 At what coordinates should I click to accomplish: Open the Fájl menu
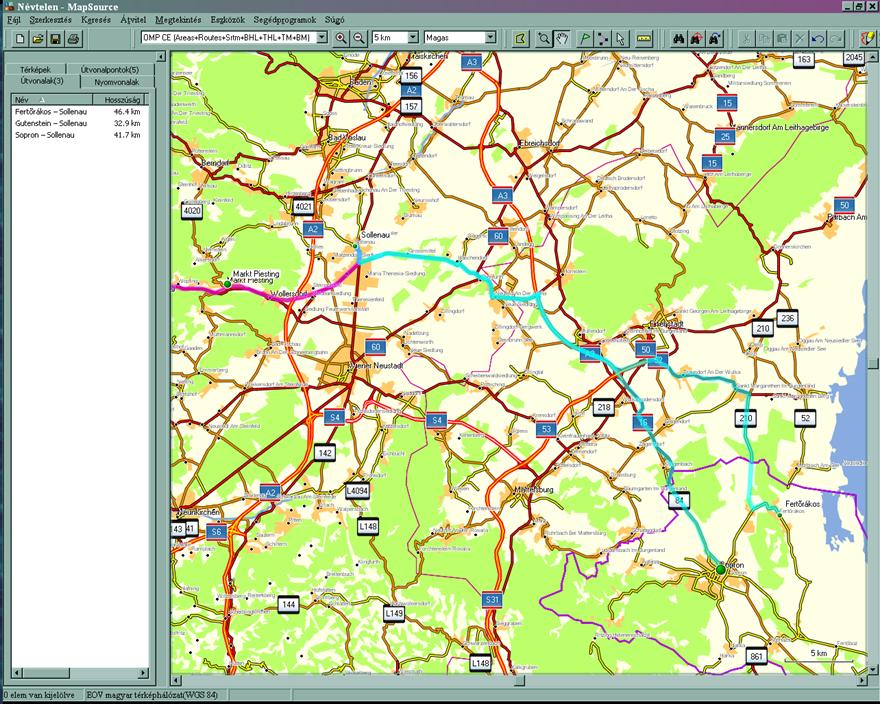[13, 20]
